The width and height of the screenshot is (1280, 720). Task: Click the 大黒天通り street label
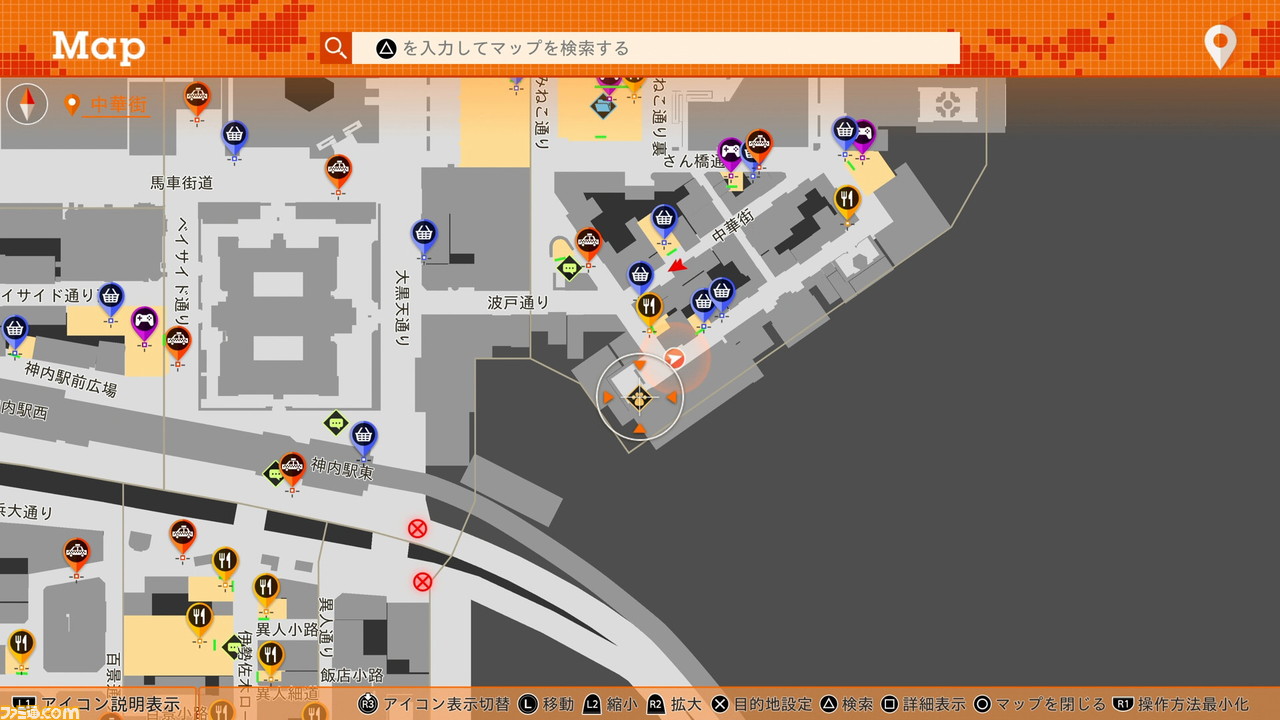tap(401, 308)
